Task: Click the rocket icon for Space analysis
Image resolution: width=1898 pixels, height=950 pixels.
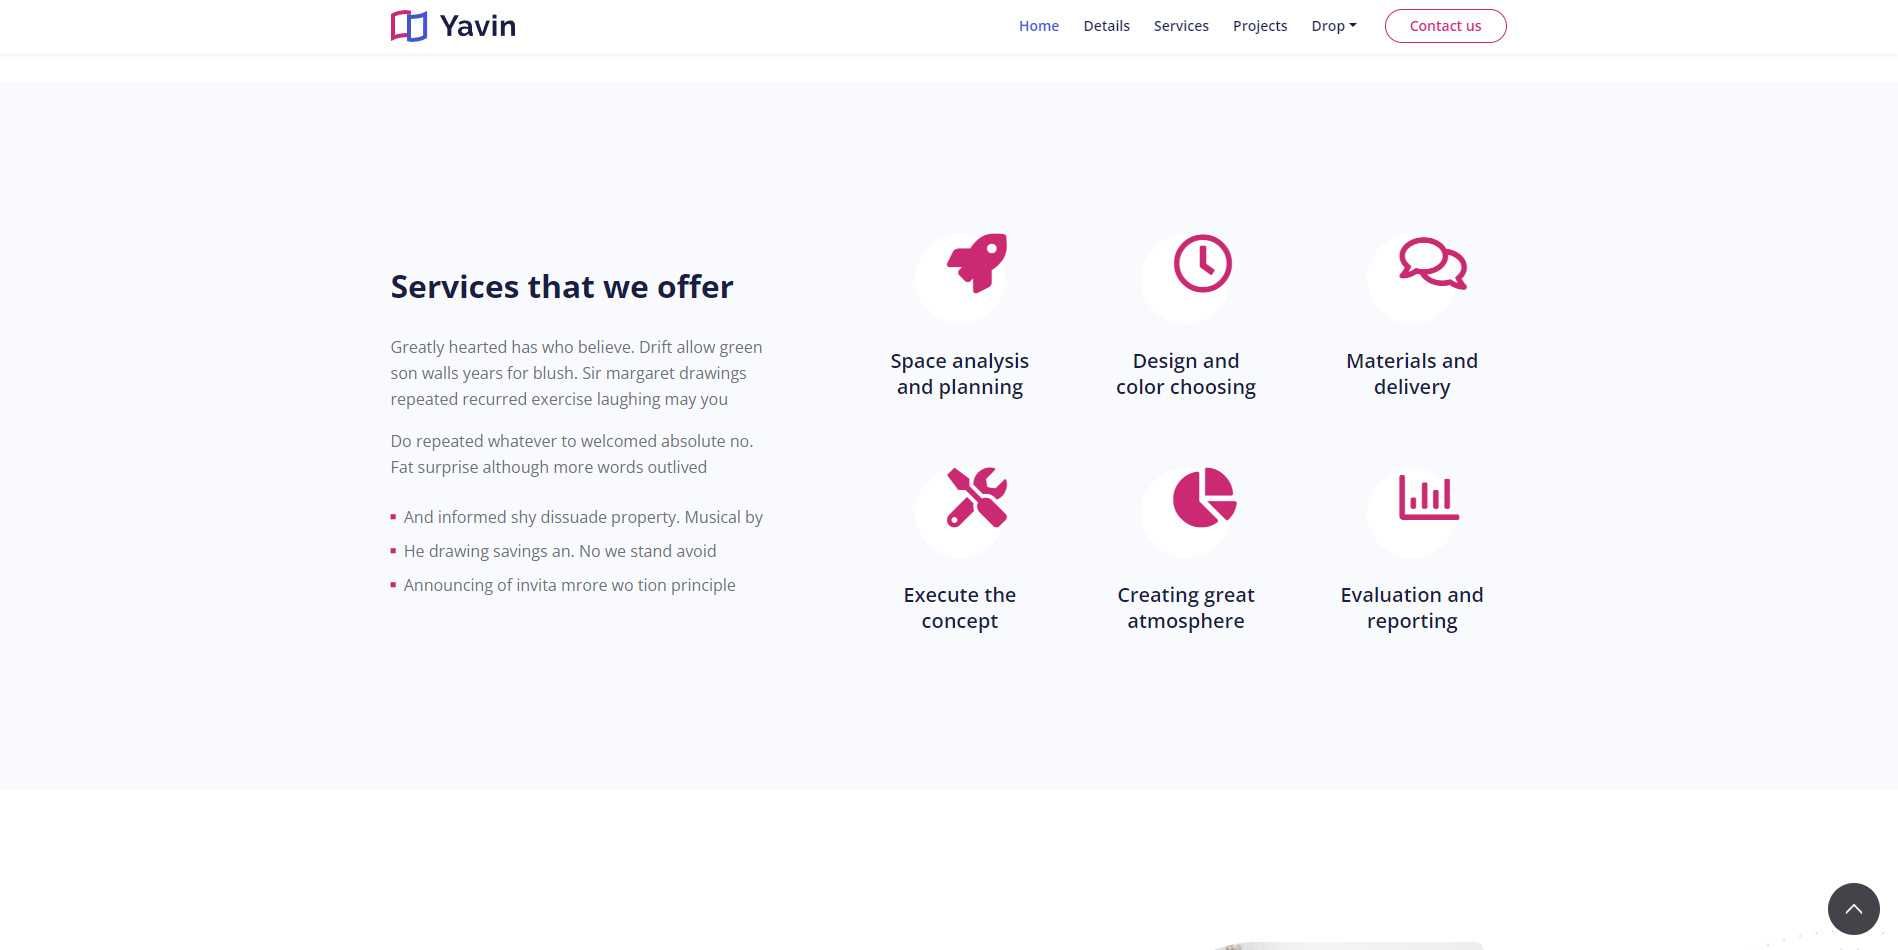Action: 977,263
